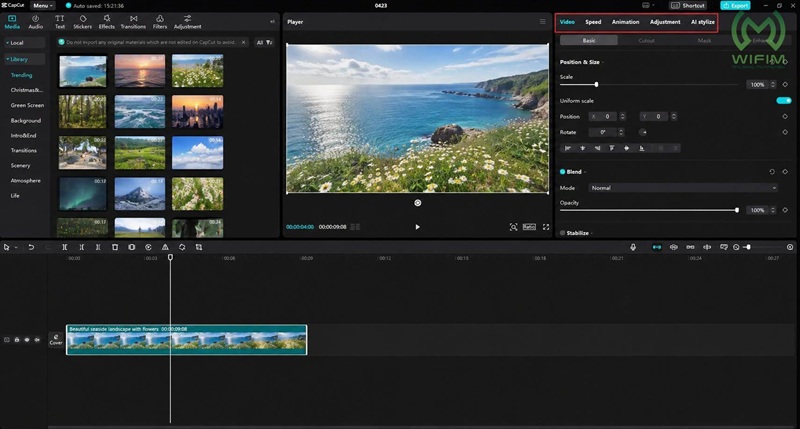Viewport: 800px width, 429px height.
Task: Open the Filters panel
Action: 160,22
